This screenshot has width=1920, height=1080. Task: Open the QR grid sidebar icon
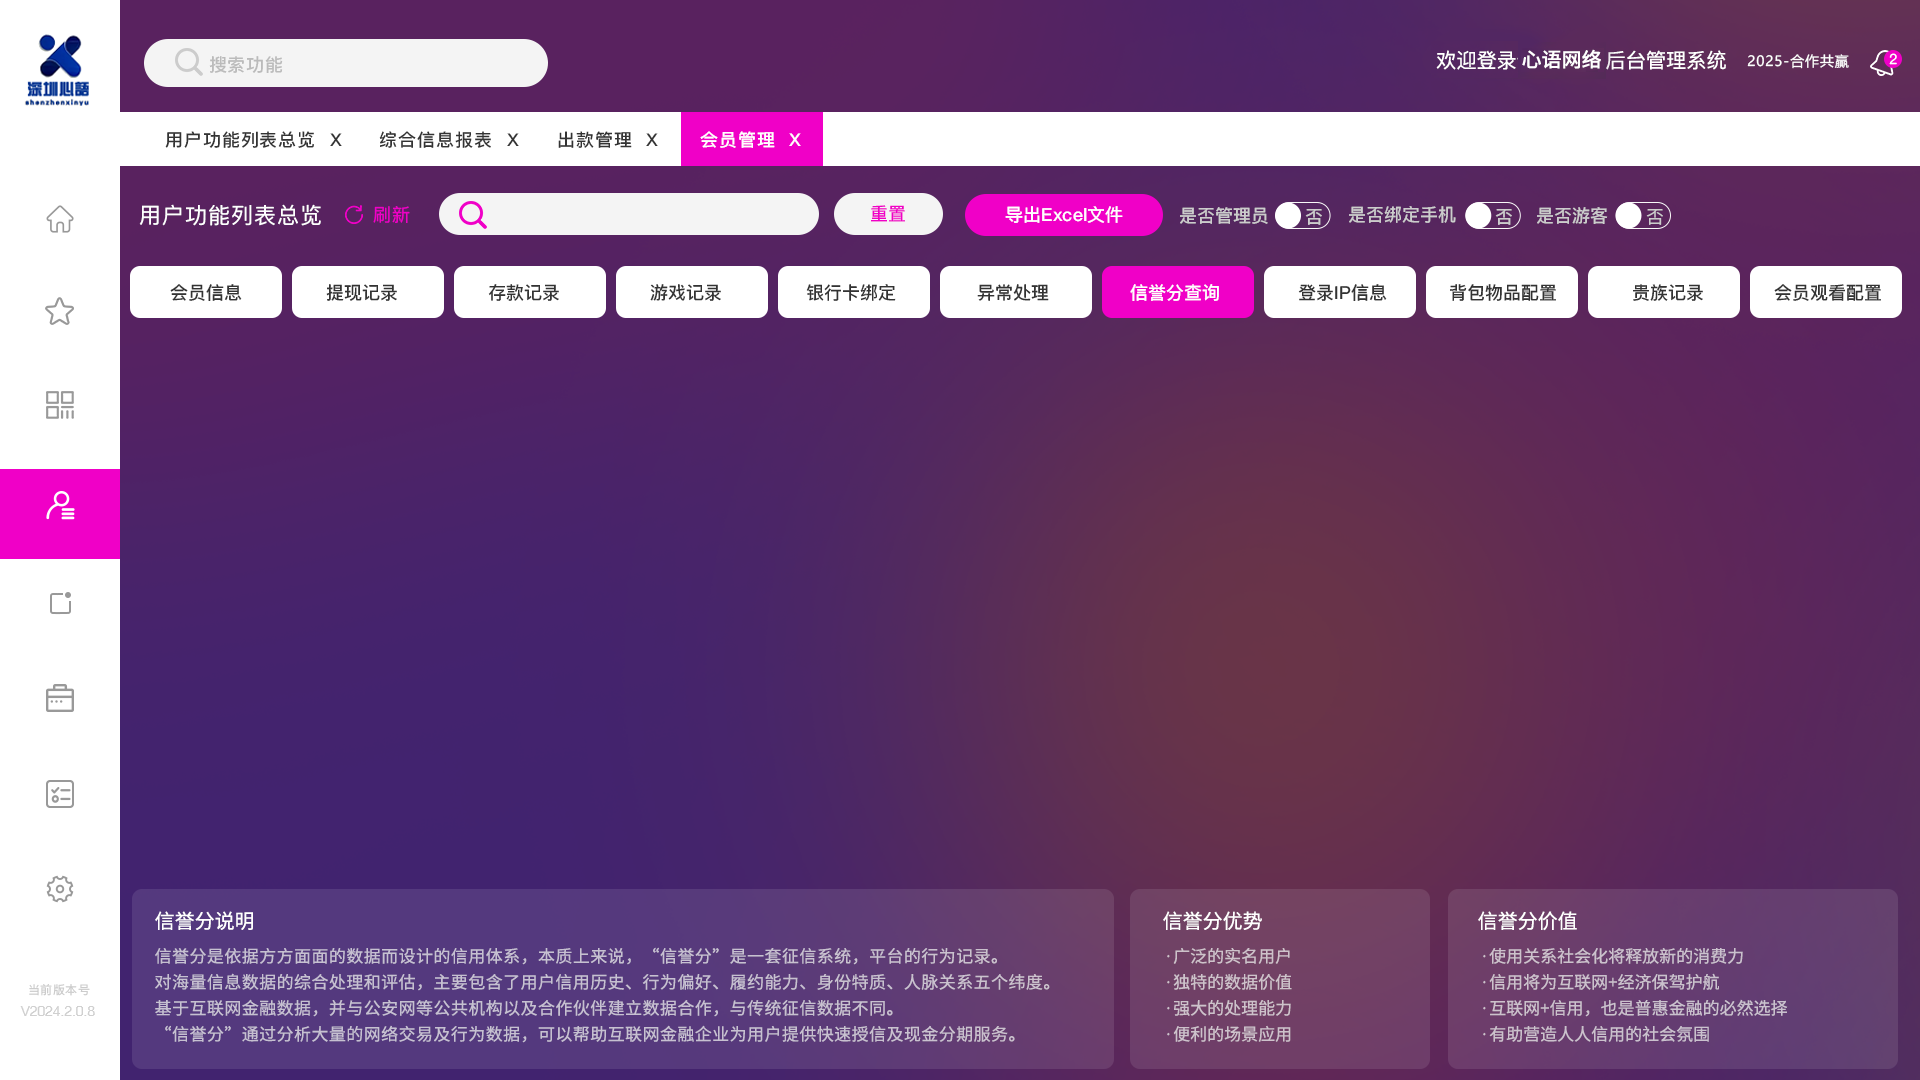pos(60,405)
